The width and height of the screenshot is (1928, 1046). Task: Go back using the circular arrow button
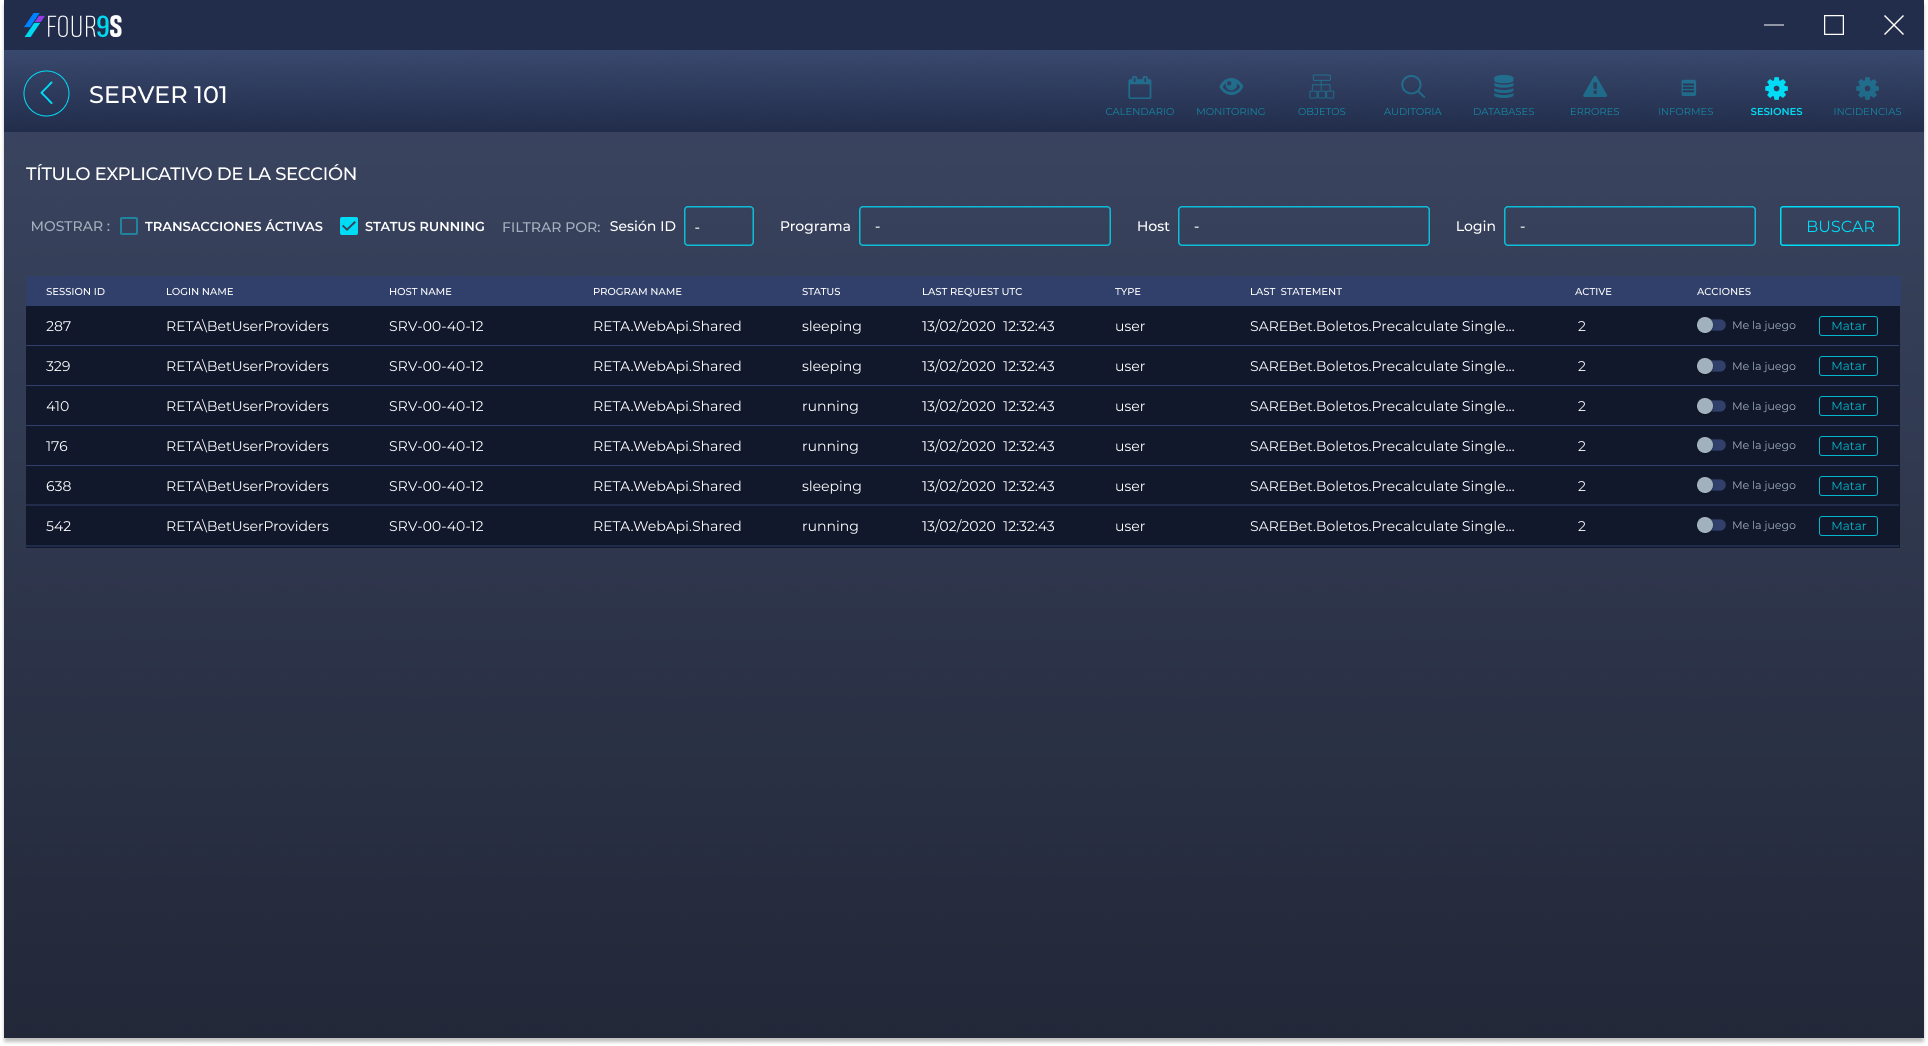coord(47,94)
